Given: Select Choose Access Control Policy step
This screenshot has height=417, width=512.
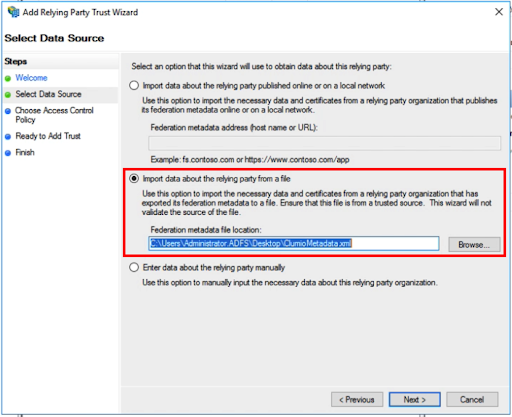Looking at the screenshot, I should coord(54,115).
